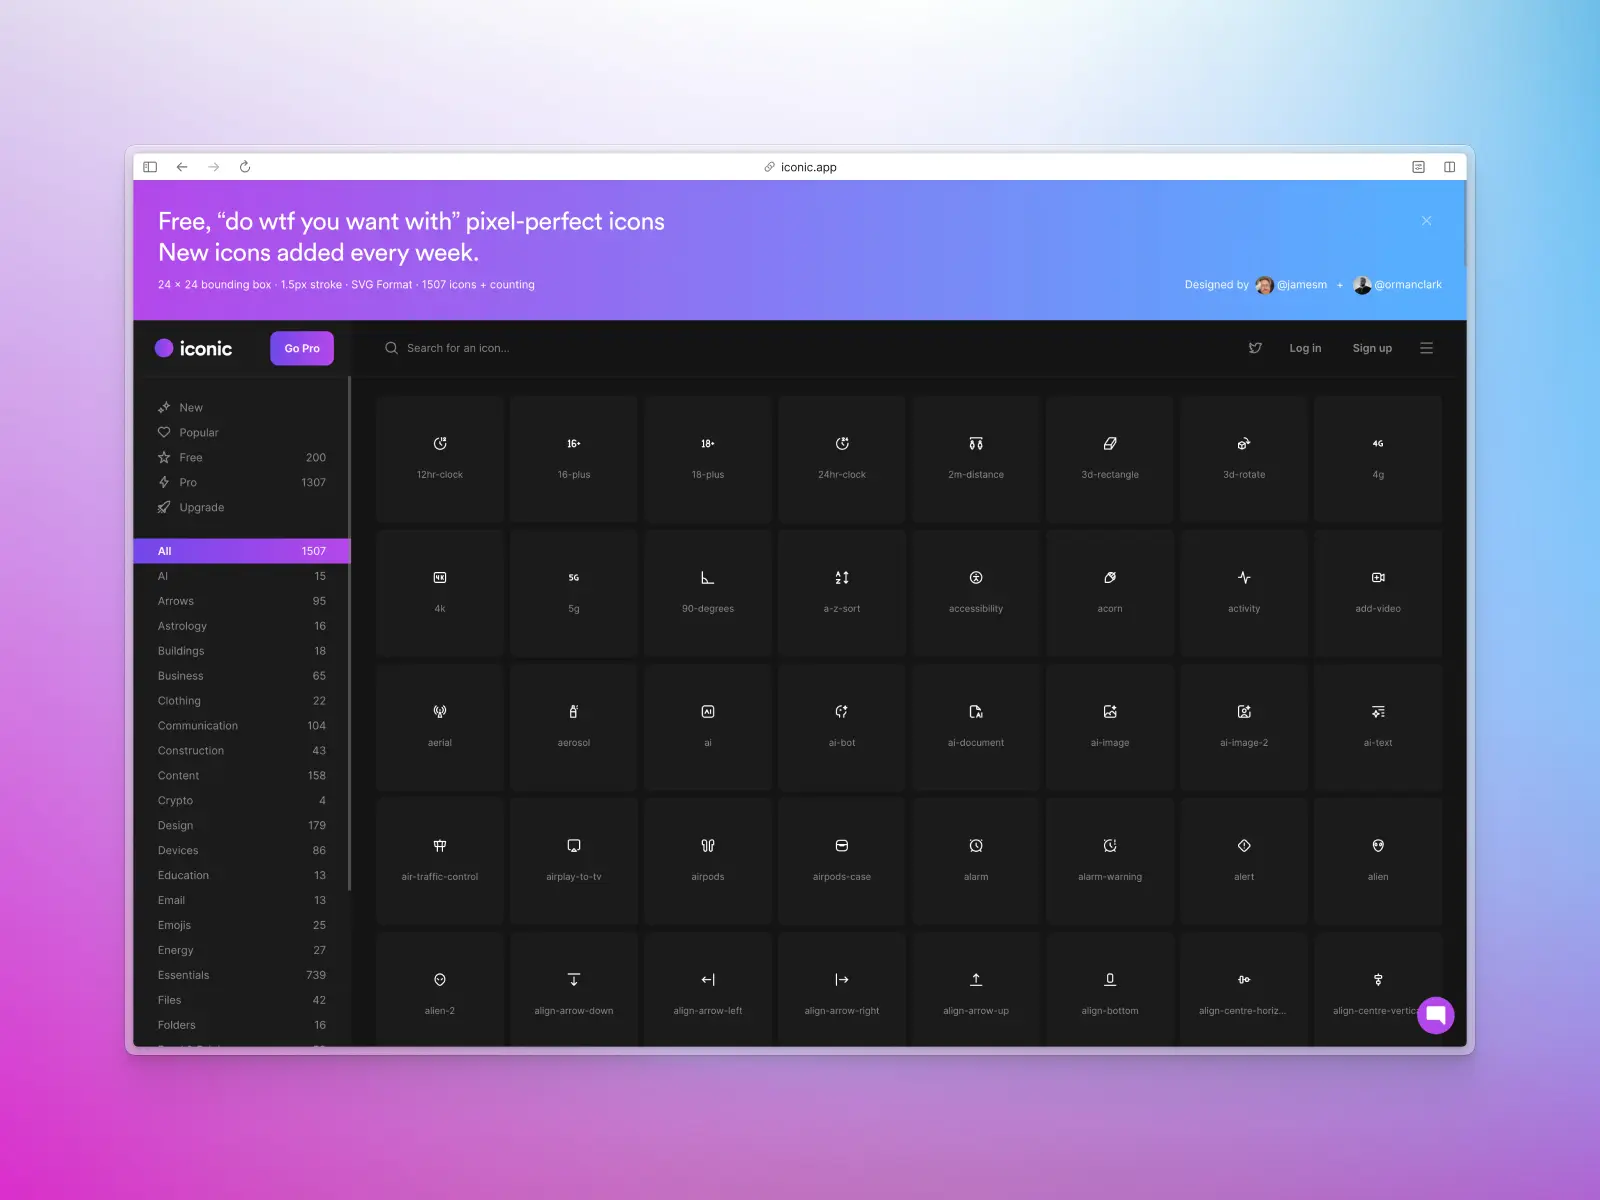Pick the aerial icon card
The image size is (1600, 1200).
440,727
